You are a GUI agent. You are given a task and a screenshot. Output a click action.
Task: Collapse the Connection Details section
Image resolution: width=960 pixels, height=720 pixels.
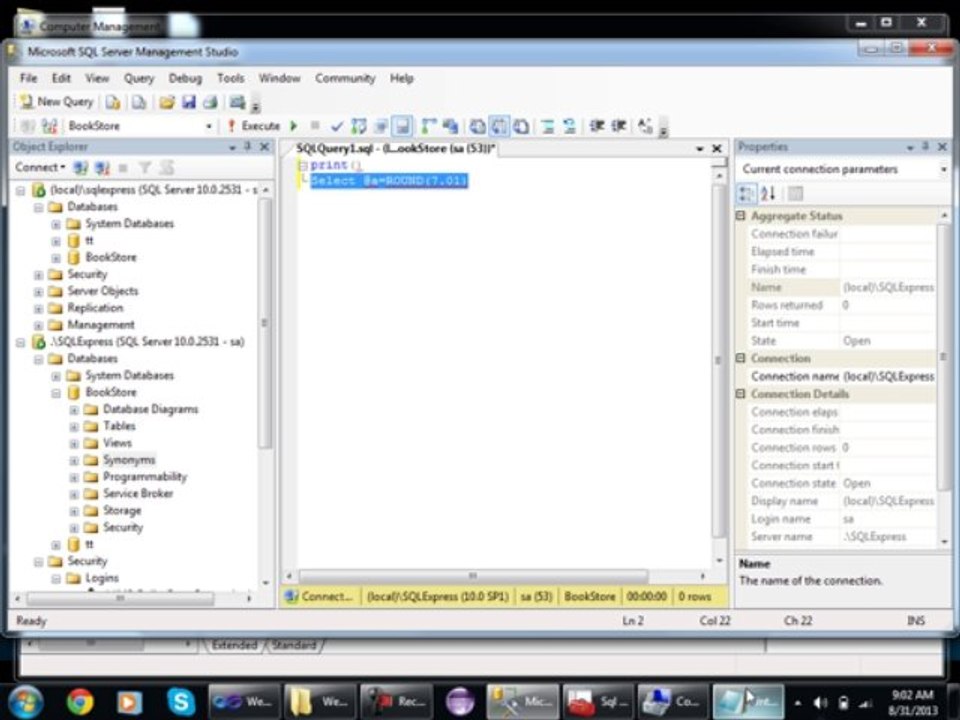740,394
